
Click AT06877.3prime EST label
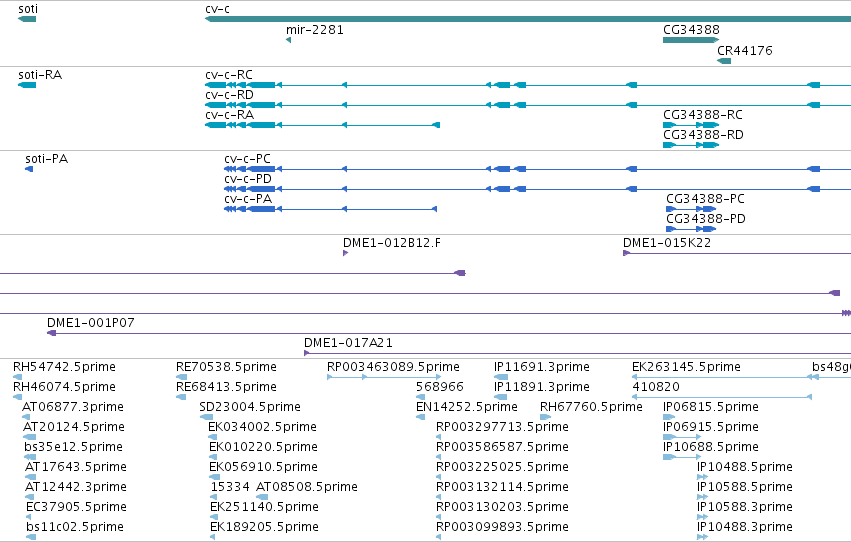click(x=73, y=407)
